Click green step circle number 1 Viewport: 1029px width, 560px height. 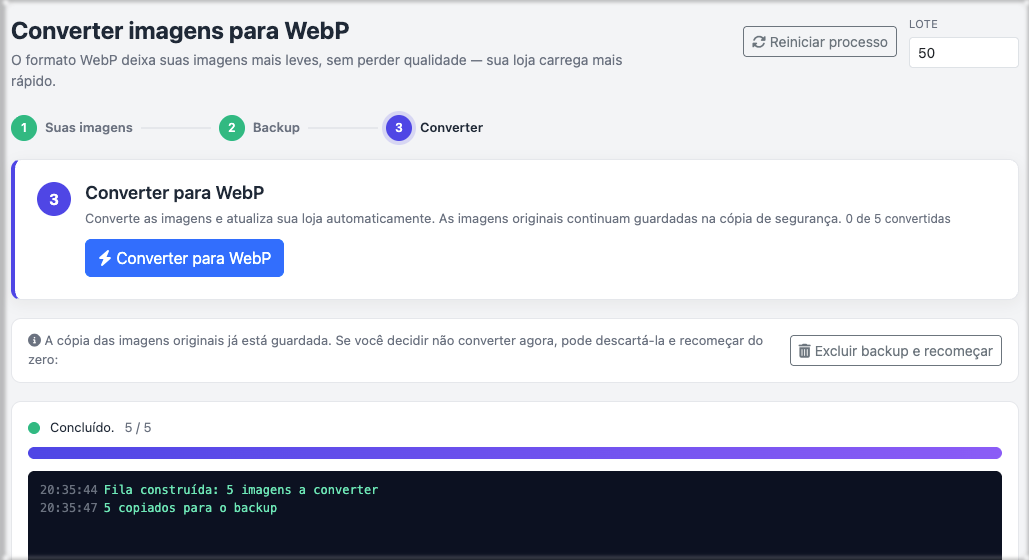[24, 127]
